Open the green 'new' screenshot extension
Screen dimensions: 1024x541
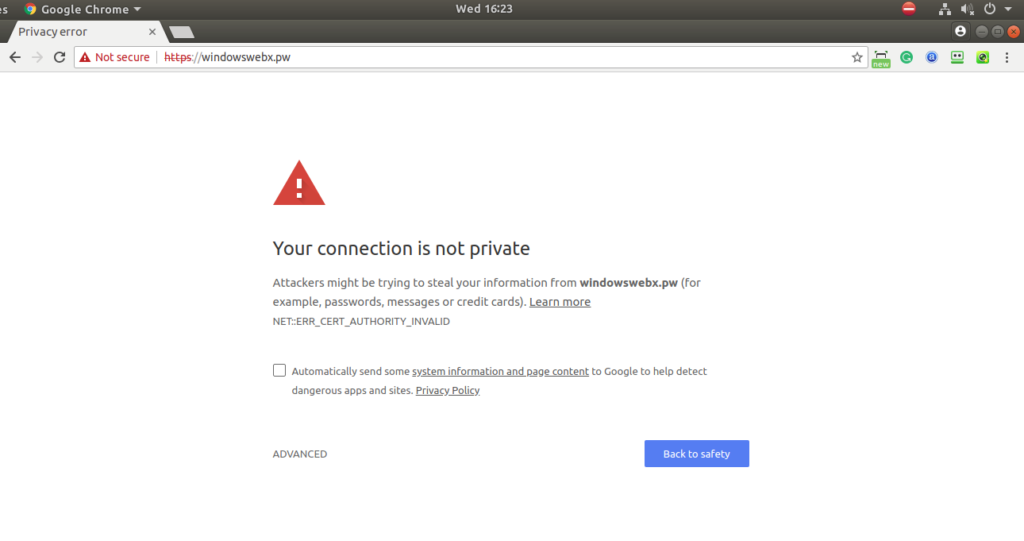[881, 58]
